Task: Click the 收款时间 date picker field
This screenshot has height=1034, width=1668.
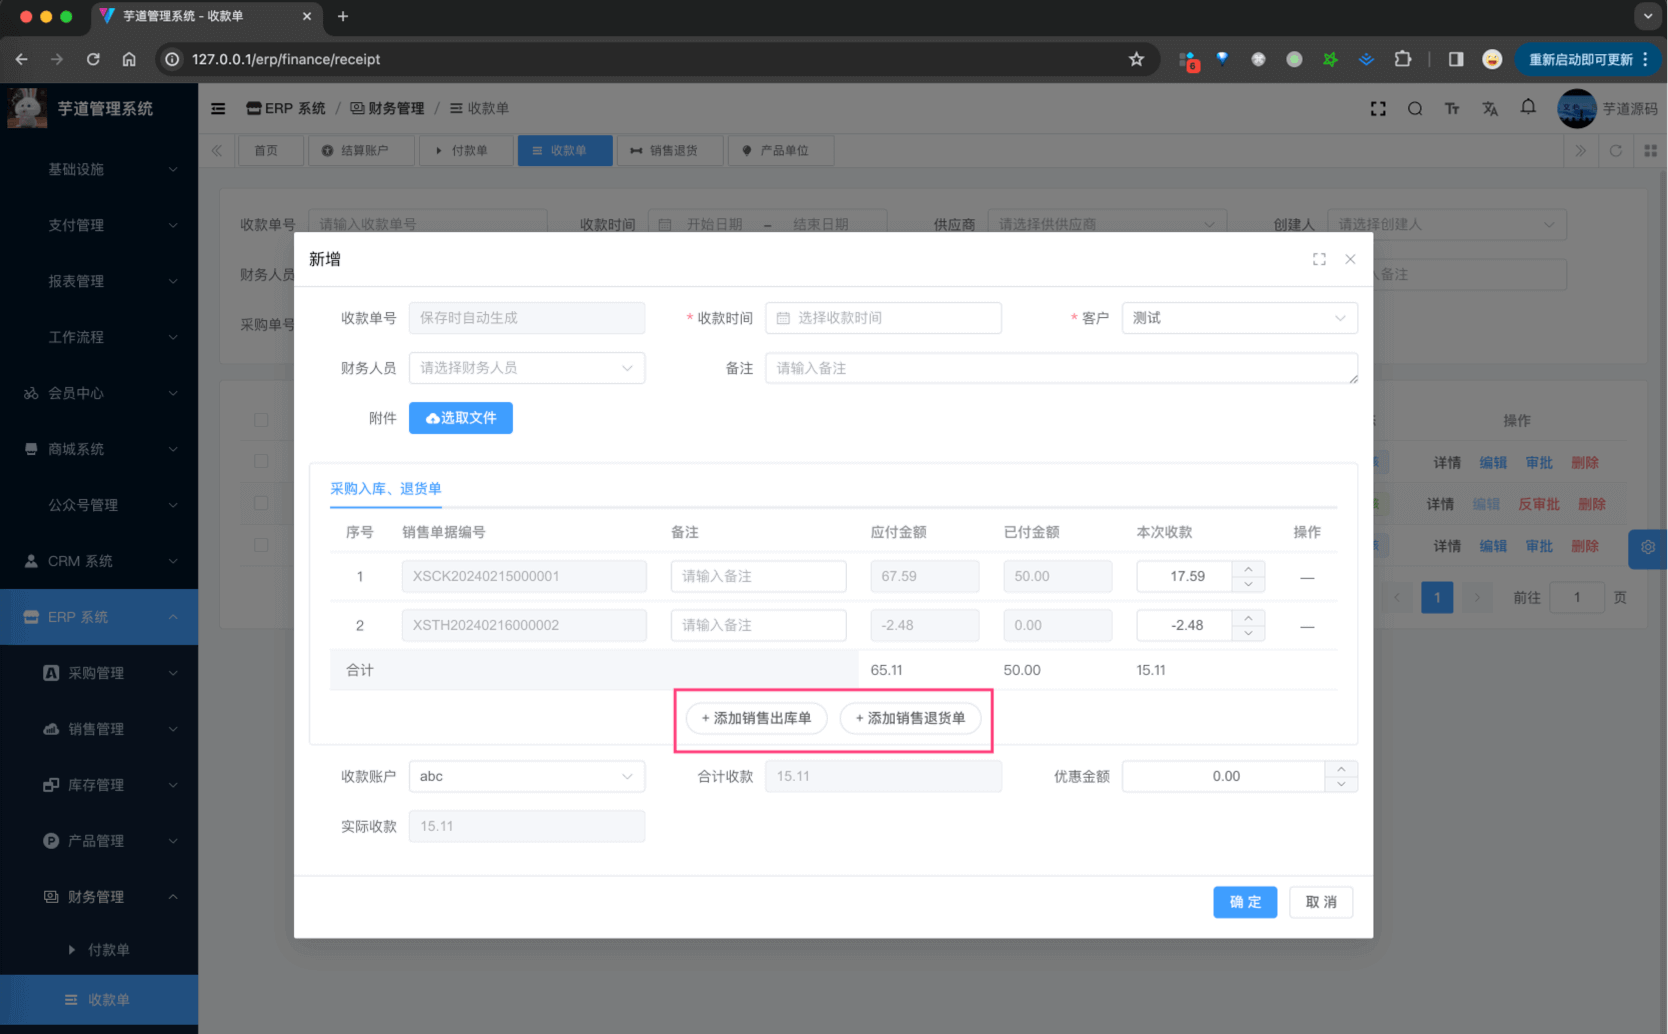Action: point(883,318)
